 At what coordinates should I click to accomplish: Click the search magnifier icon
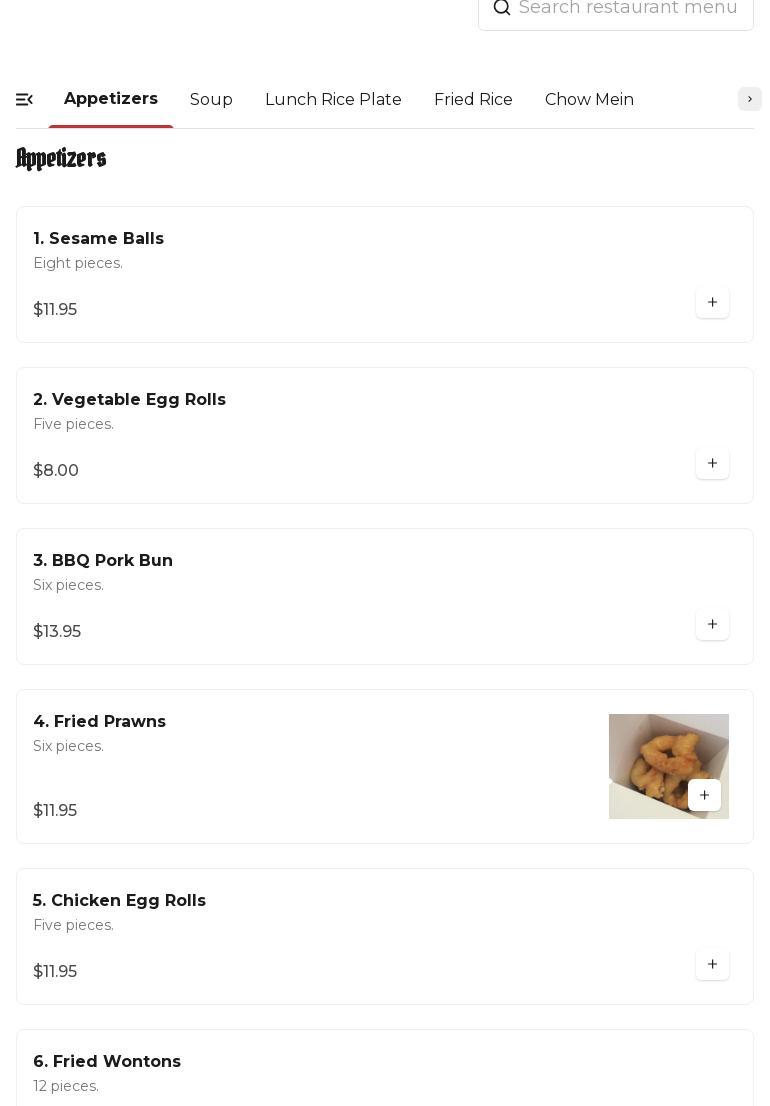tap(502, 9)
